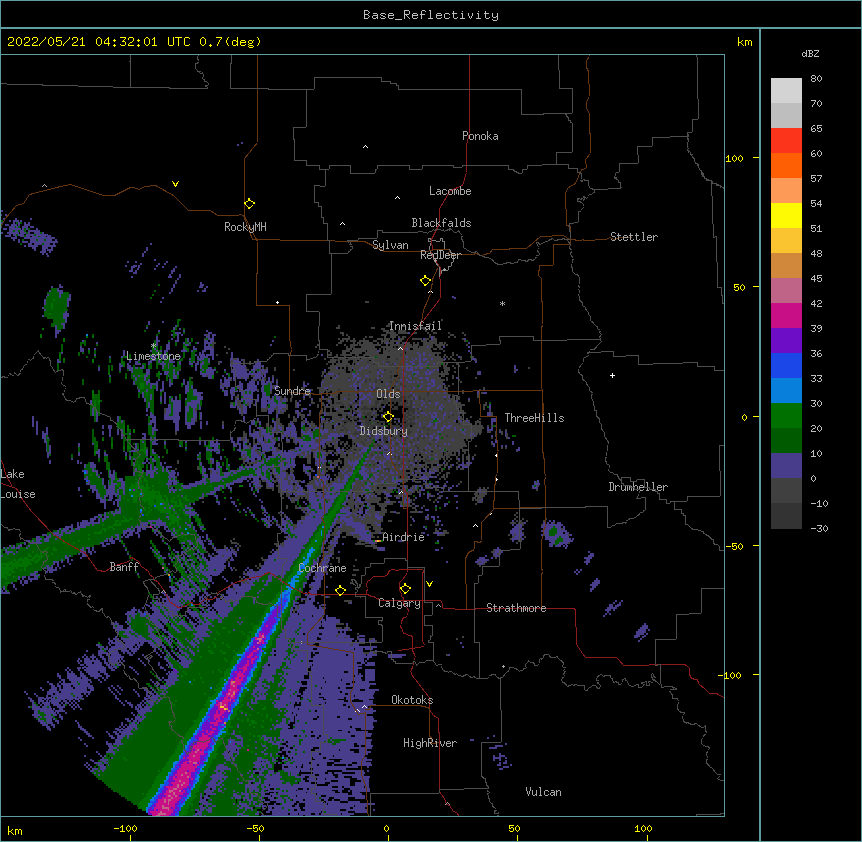Viewport: 862px width, 842px height.
Task: Click the Drumheller label
Action: pos(638,487)
